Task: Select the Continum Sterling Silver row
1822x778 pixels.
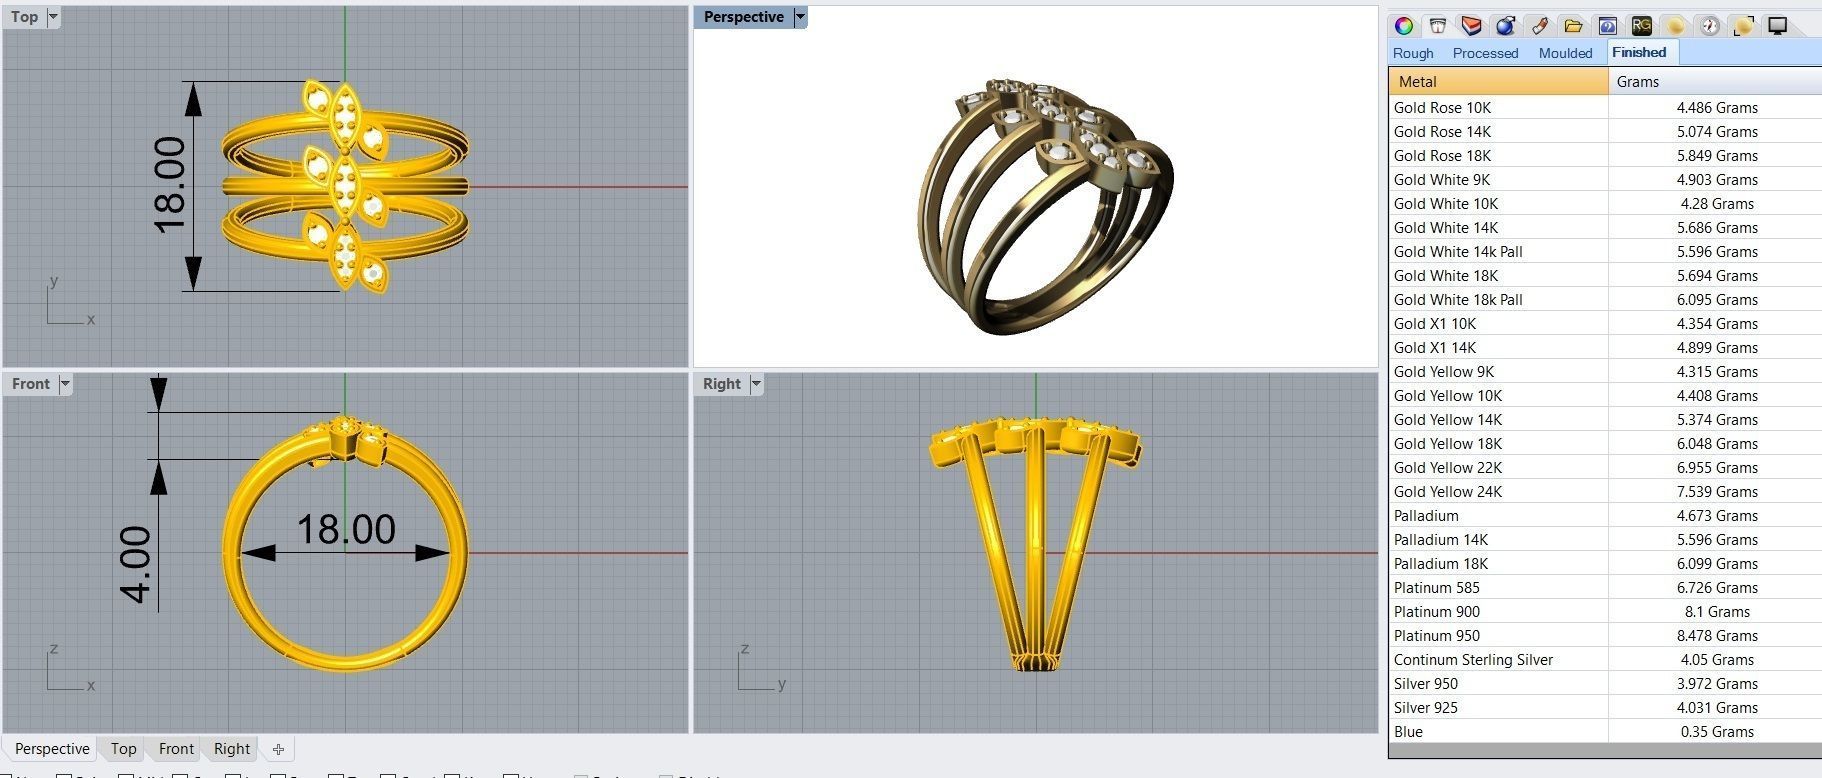Action: 1605,659
